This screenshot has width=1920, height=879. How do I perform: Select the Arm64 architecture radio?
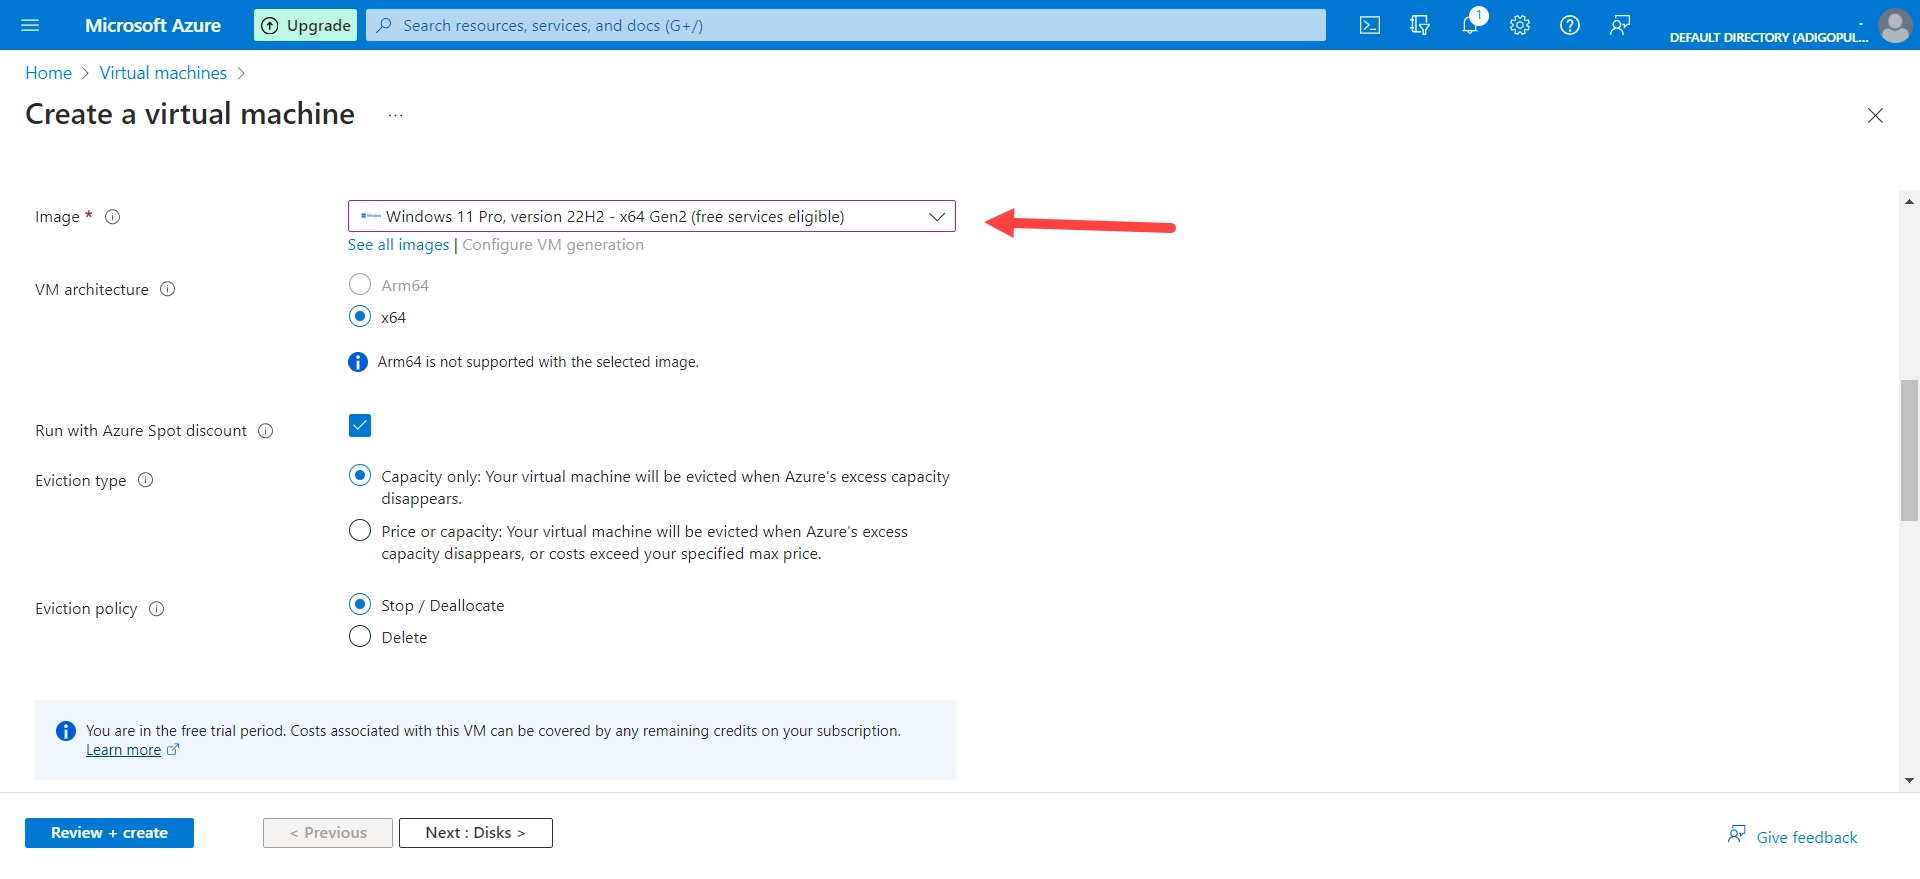(360, 285)
